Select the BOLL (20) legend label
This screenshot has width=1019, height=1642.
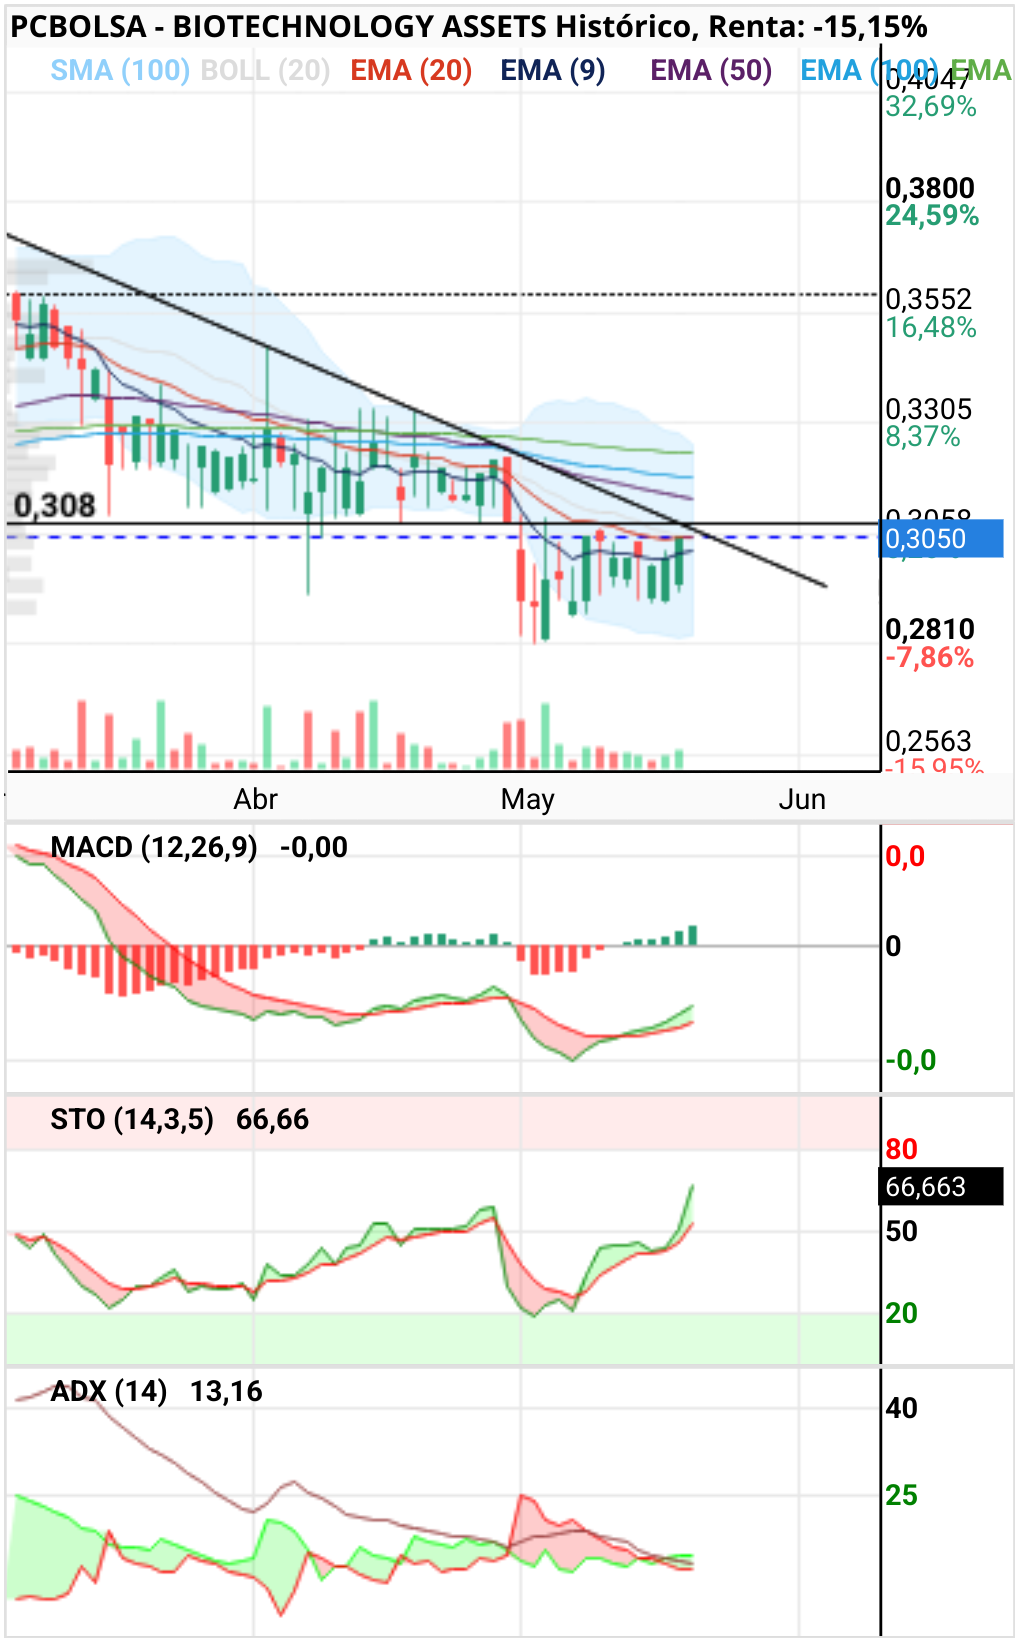click(x=265, y=71)
